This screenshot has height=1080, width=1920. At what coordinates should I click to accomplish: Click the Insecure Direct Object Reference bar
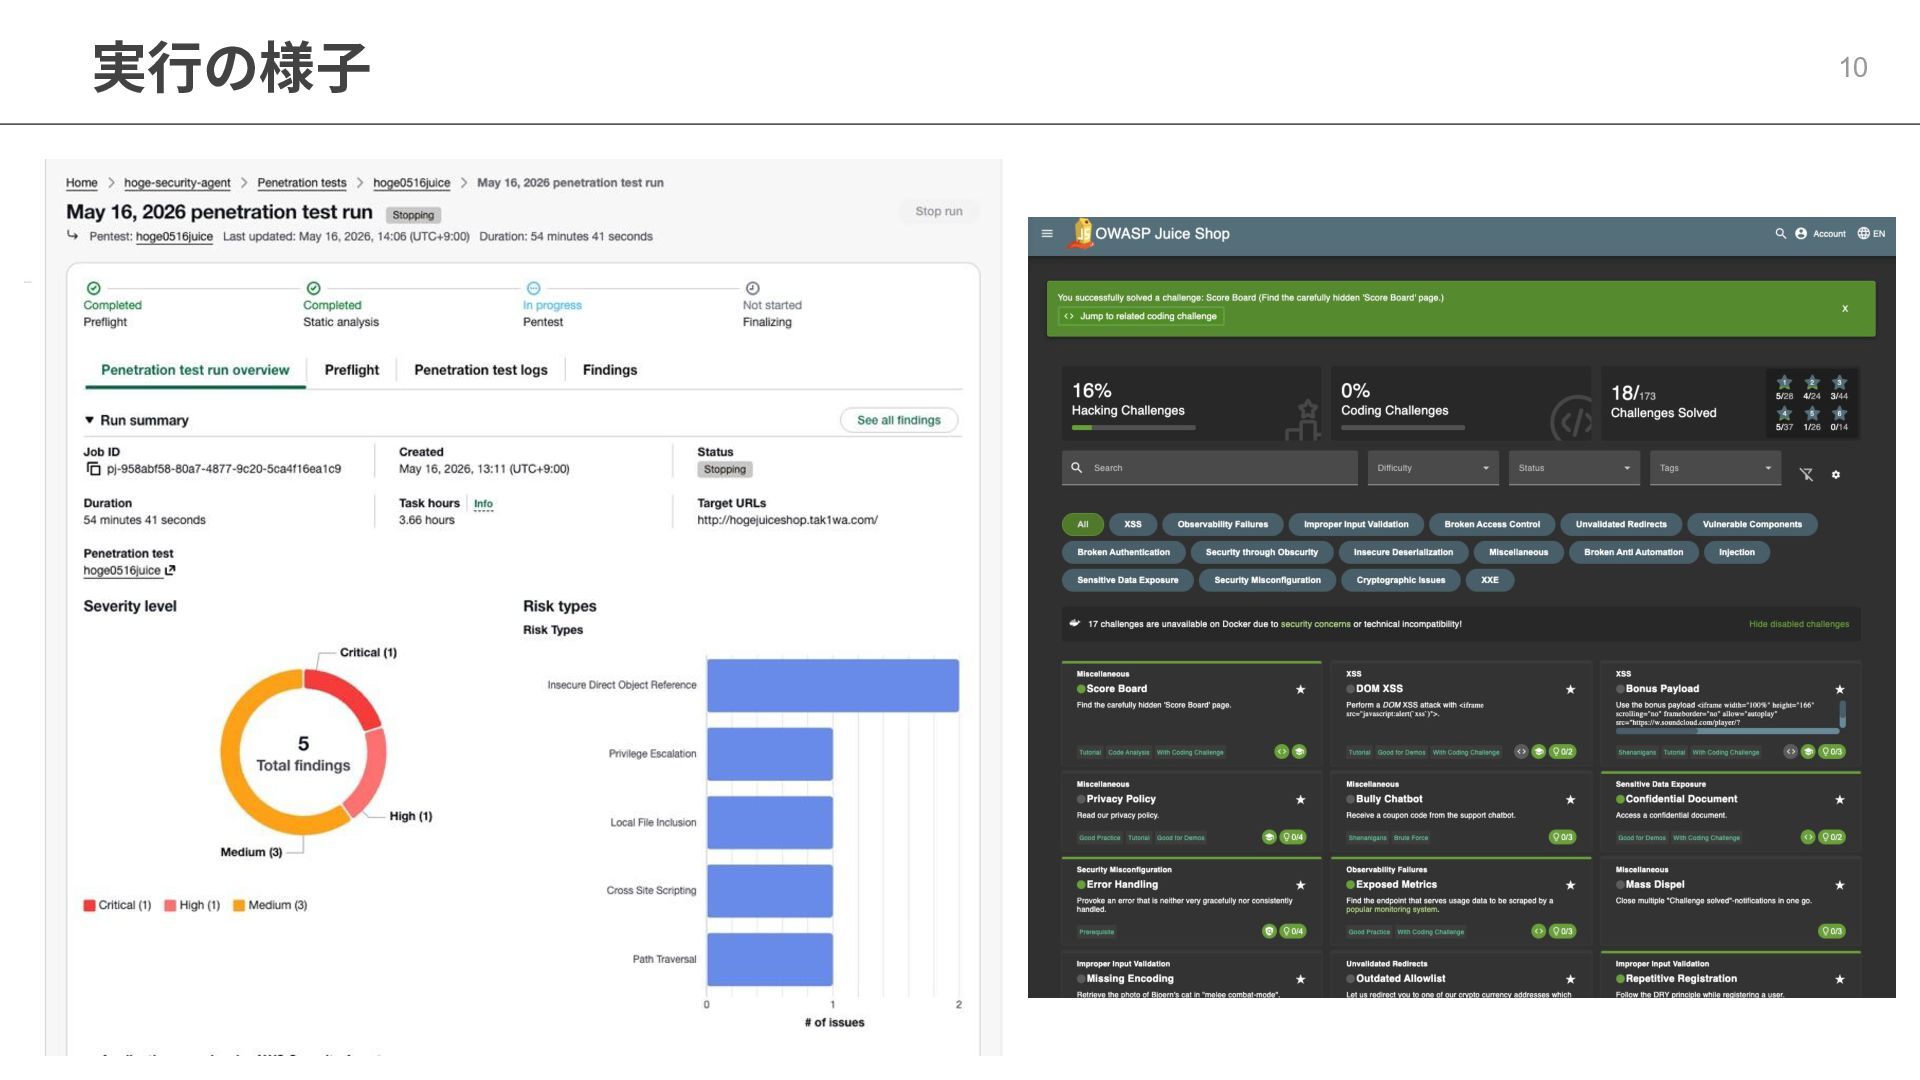(833, 685)
